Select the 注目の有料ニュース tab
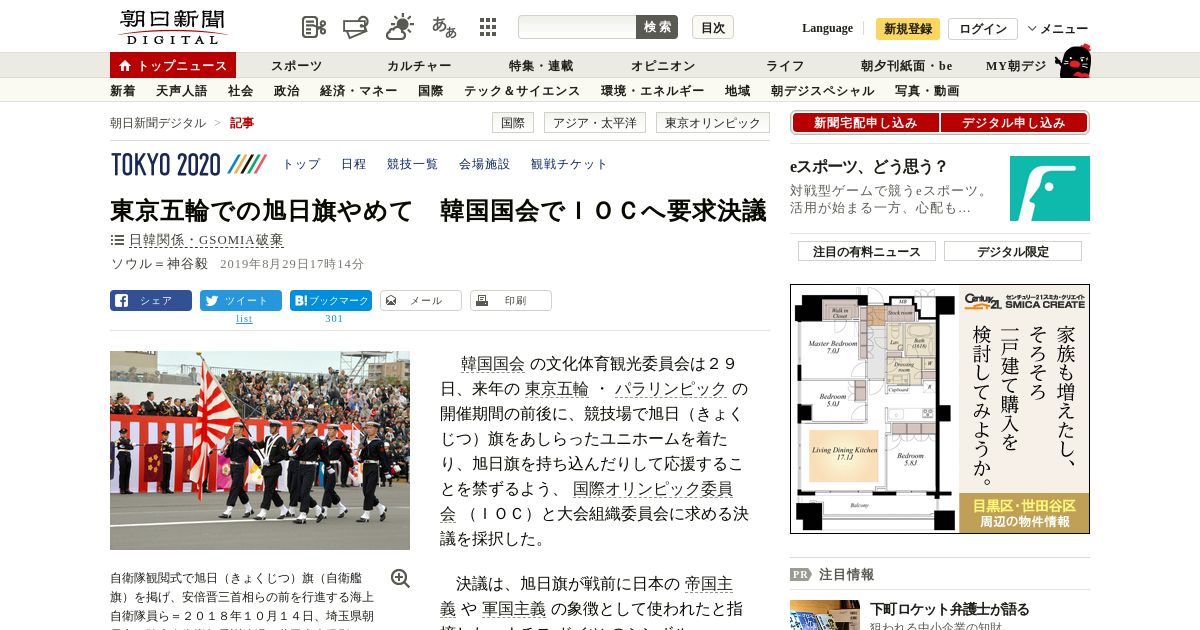Screen dimensions: 1200x630 tap(867, 251)
